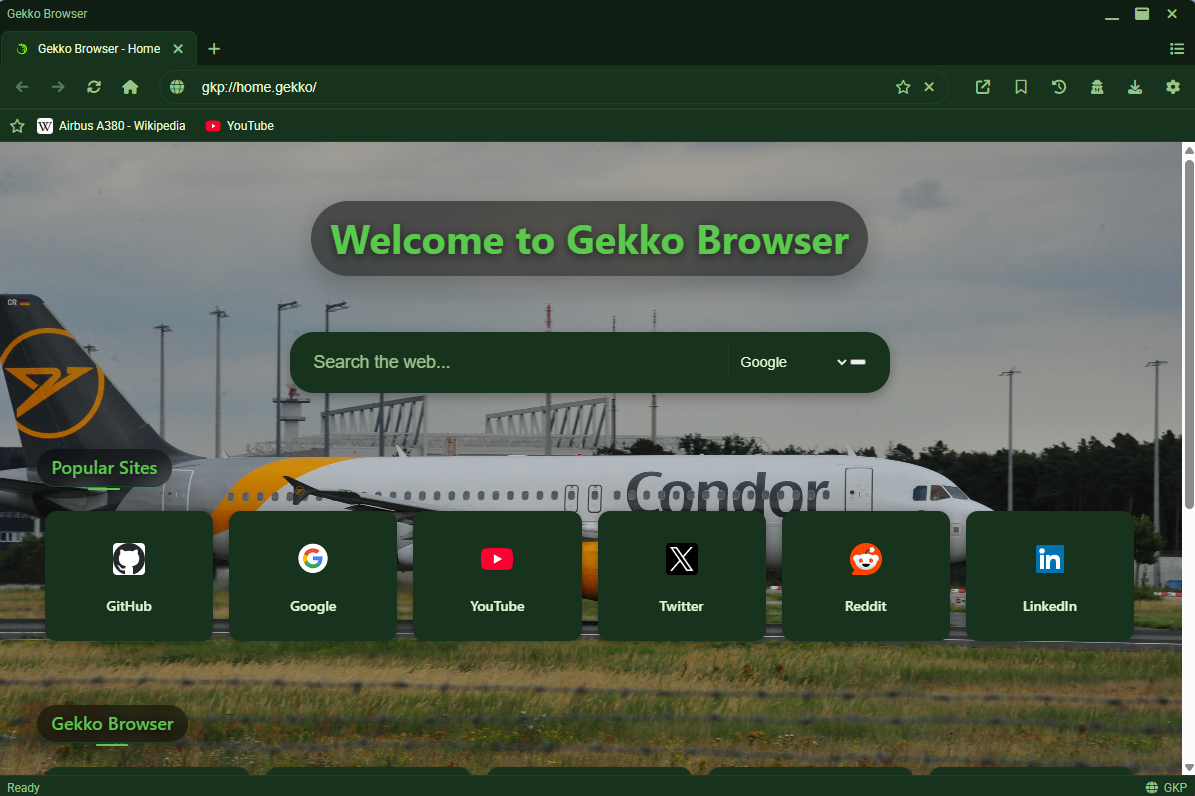
Task: Click the Popular Sites heading
Action: click(104, 468)
